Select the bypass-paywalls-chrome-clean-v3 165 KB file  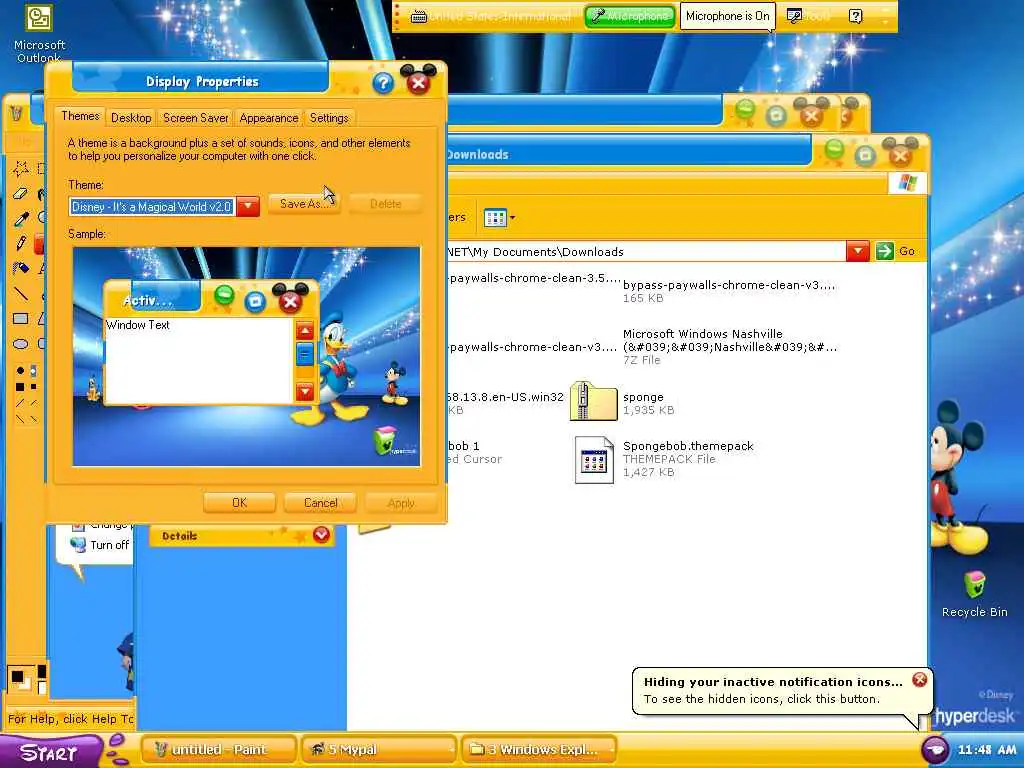click(729, 291)
